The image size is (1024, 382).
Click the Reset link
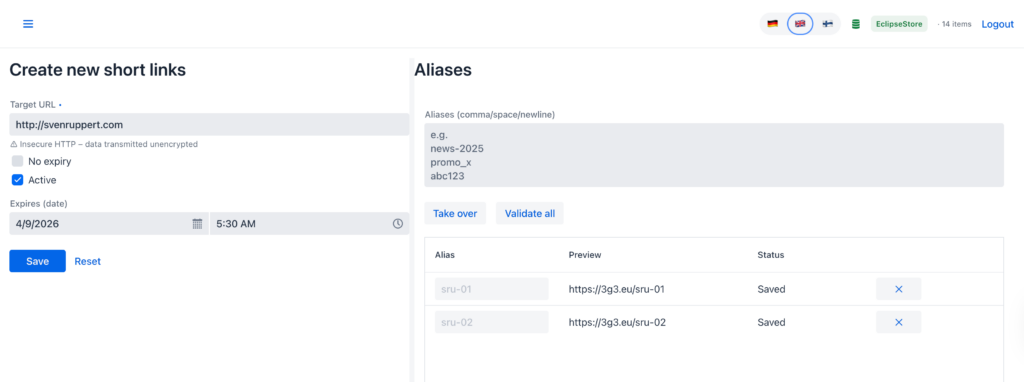[88, 261]
